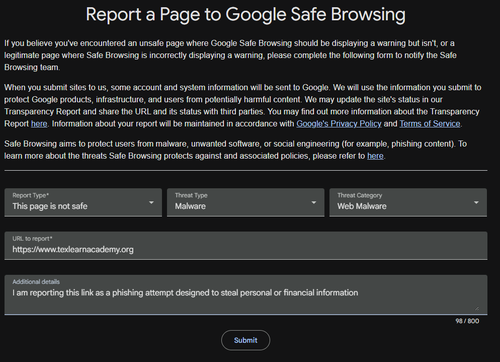The image size is (500, 362).
Task: Open Google's Privacy Policy link
Action: (339, 124)
